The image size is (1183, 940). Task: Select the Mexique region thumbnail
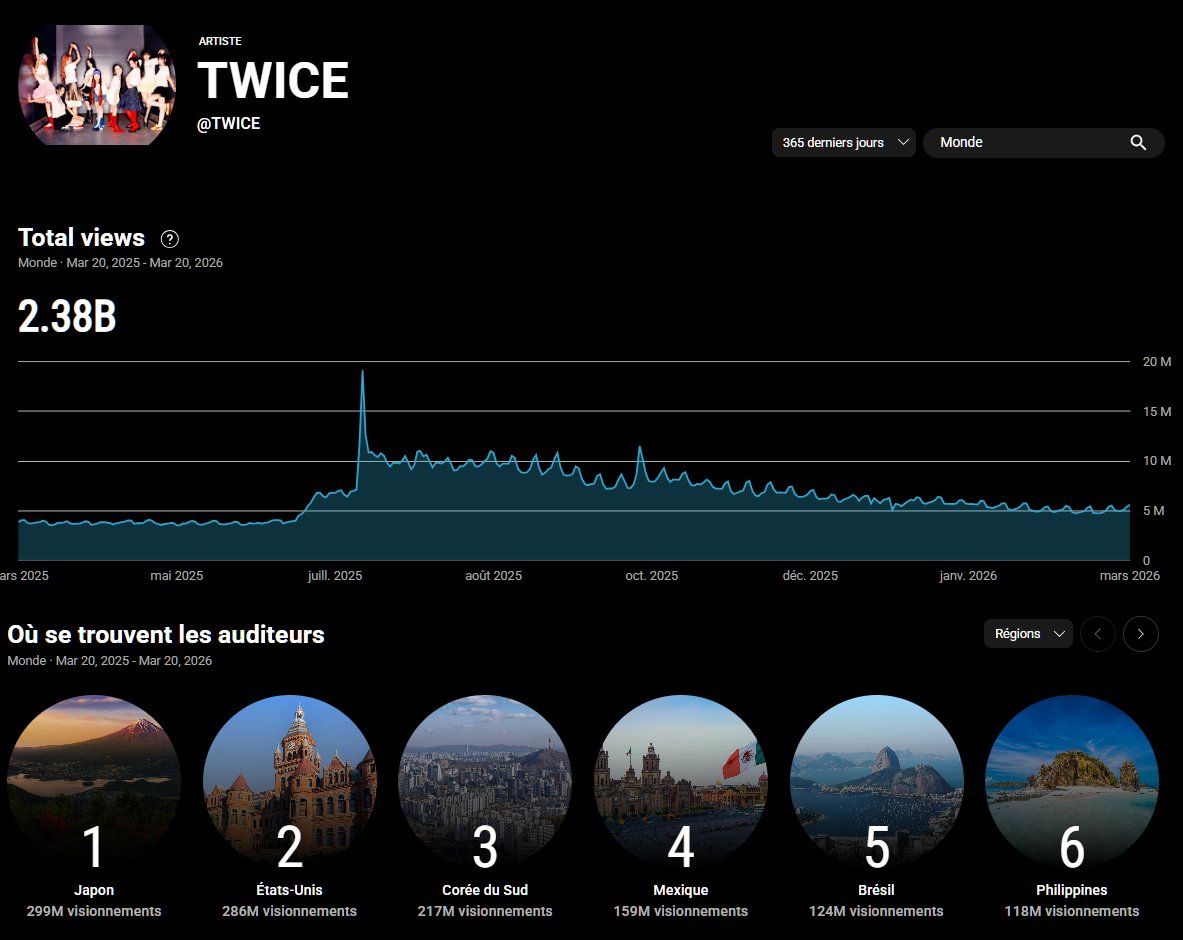pyautogui.click(x=681, y=782)
